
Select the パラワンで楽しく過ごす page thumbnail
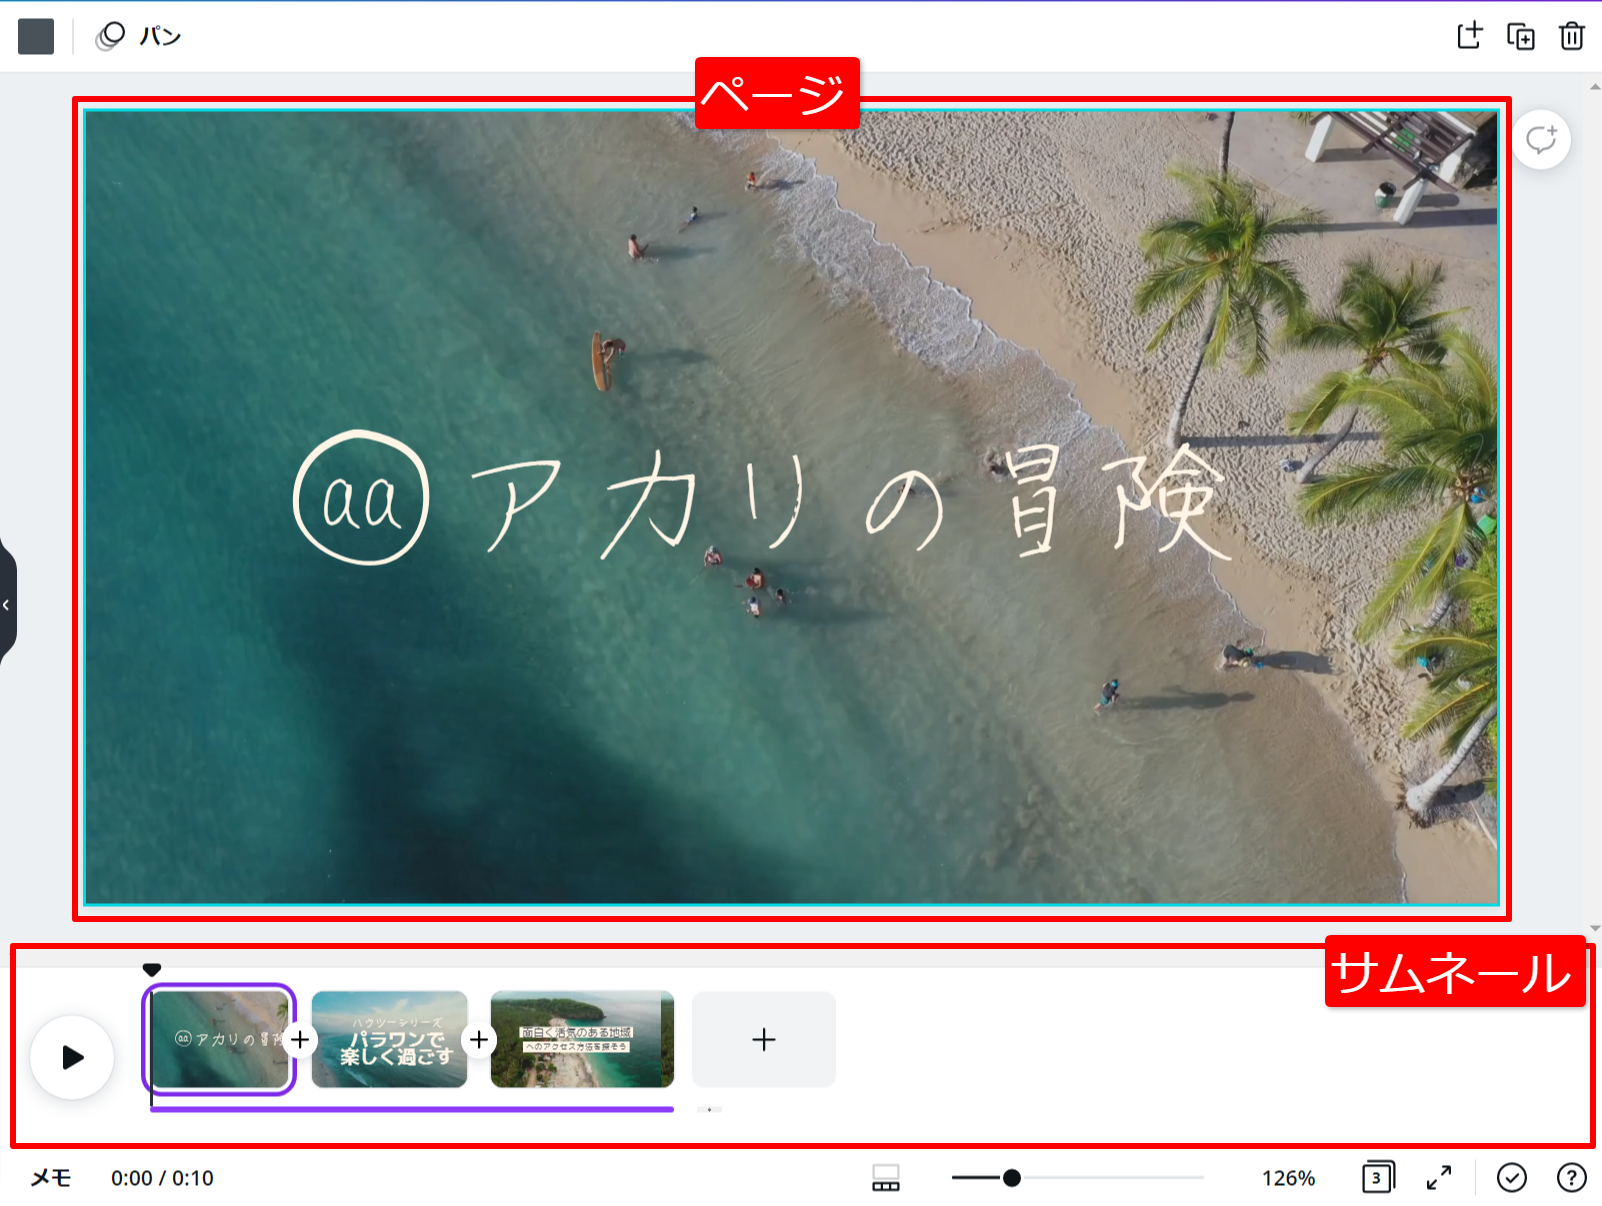click(x=389, y=1039)
